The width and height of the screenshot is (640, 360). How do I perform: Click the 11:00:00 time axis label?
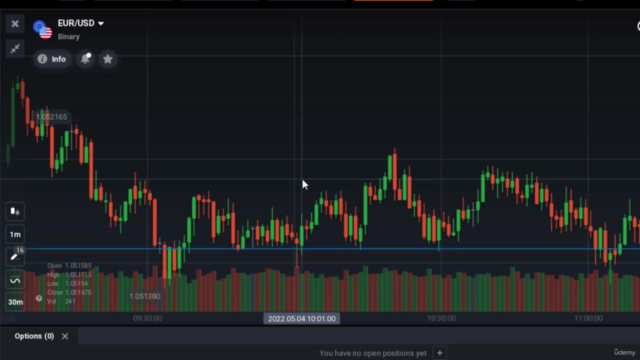click(x=588, y=318)
